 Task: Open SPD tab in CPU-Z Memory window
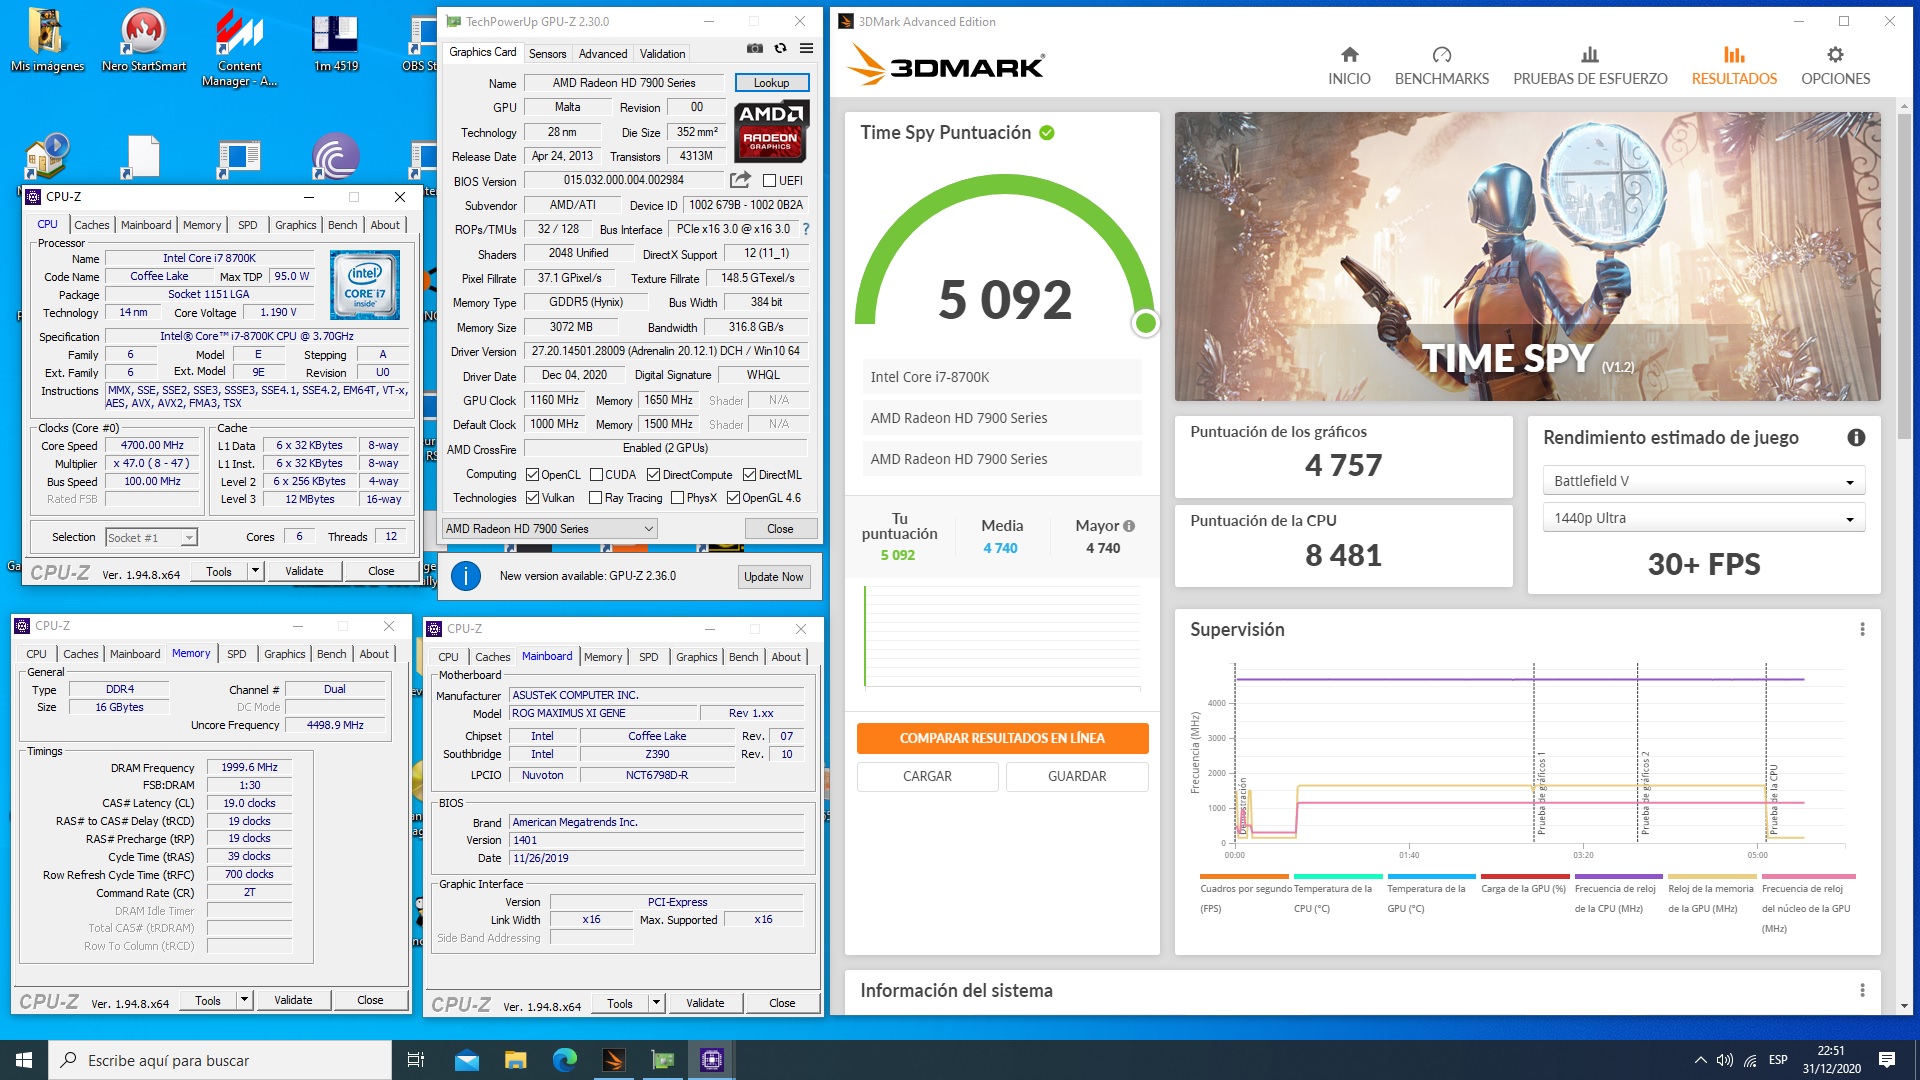[x=237, y=654]
